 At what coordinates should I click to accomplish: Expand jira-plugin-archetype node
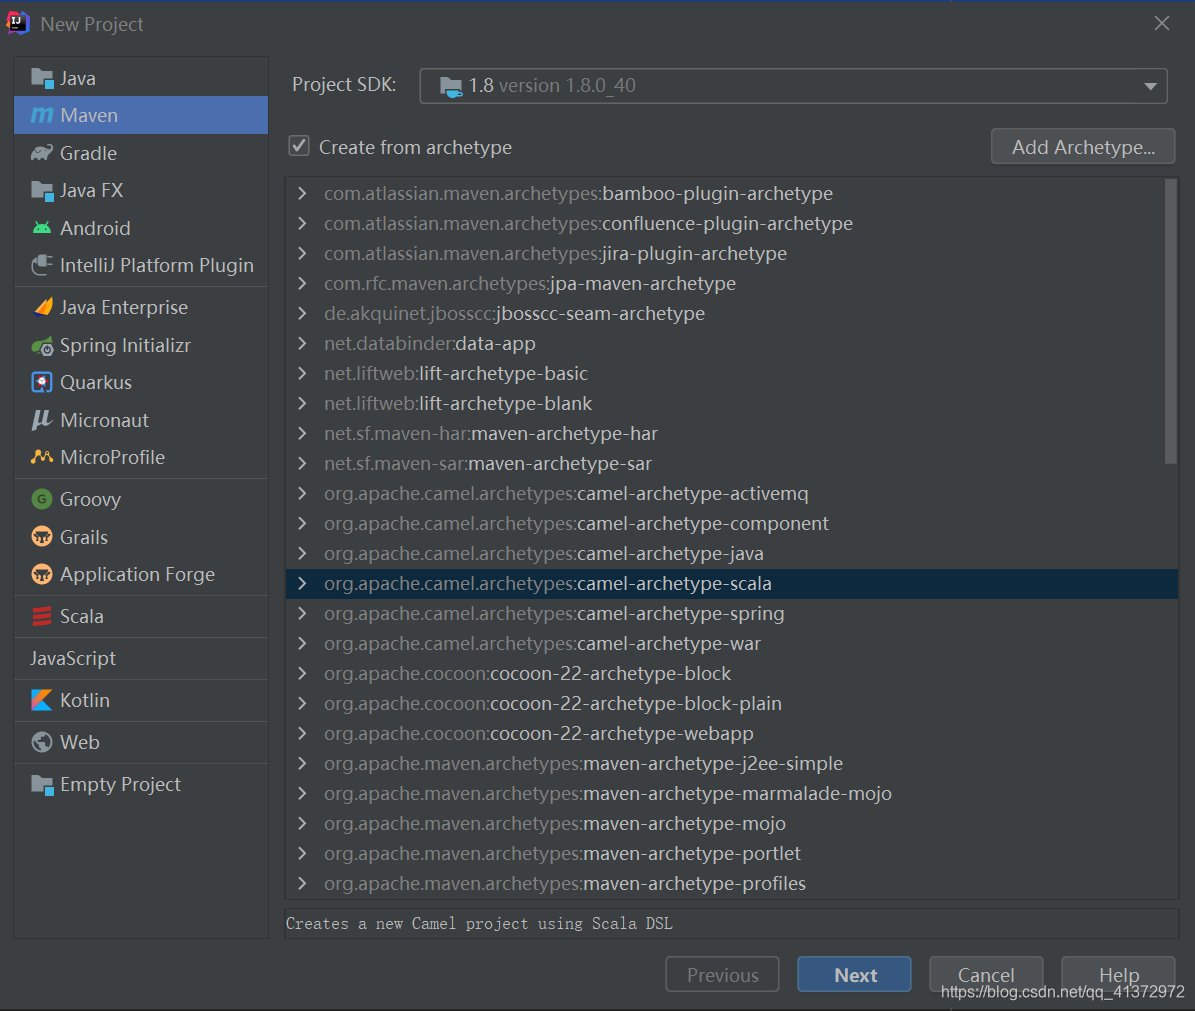[303, 253]
